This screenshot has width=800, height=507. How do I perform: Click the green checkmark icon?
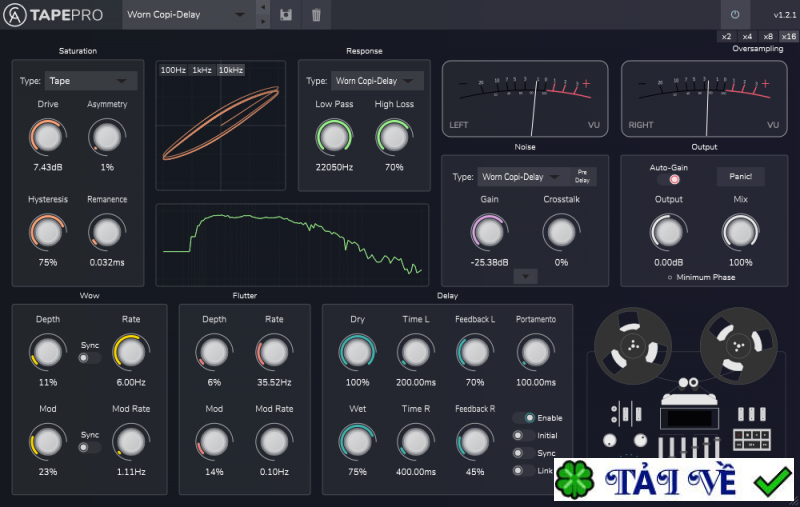tap(772, 482)
